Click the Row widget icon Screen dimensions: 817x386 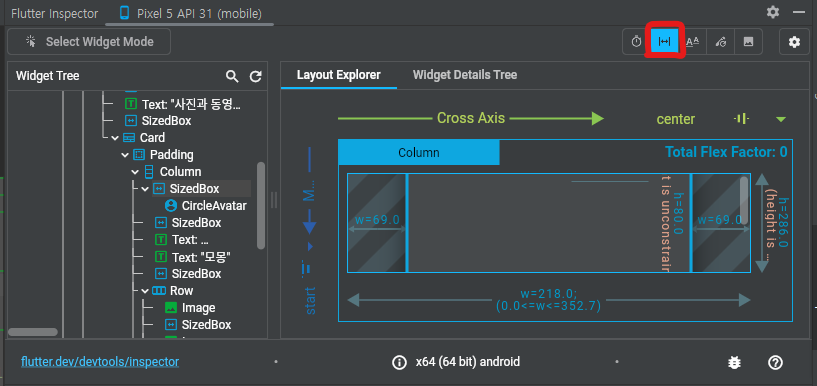159,291
